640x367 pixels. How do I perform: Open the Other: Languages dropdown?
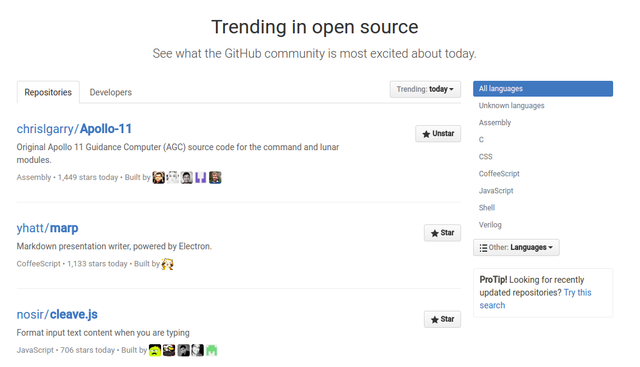point(516,247)
